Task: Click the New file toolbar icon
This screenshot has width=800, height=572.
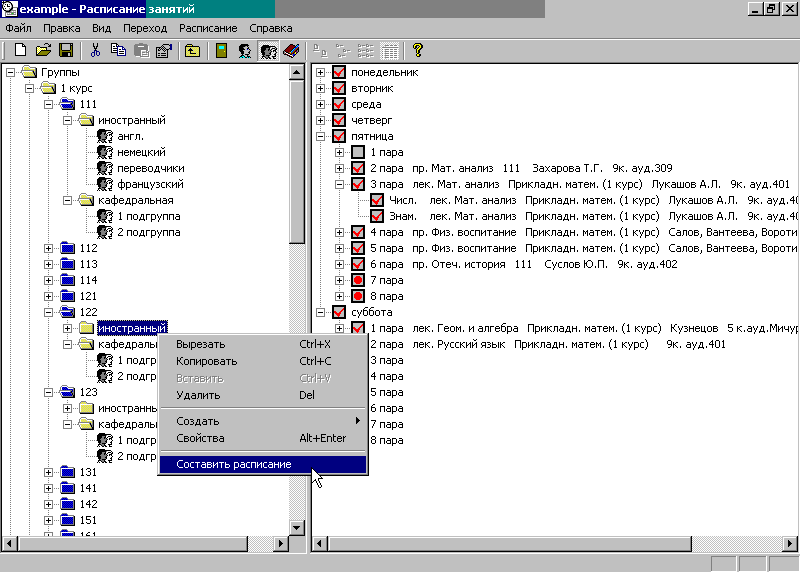Action: 20,50
